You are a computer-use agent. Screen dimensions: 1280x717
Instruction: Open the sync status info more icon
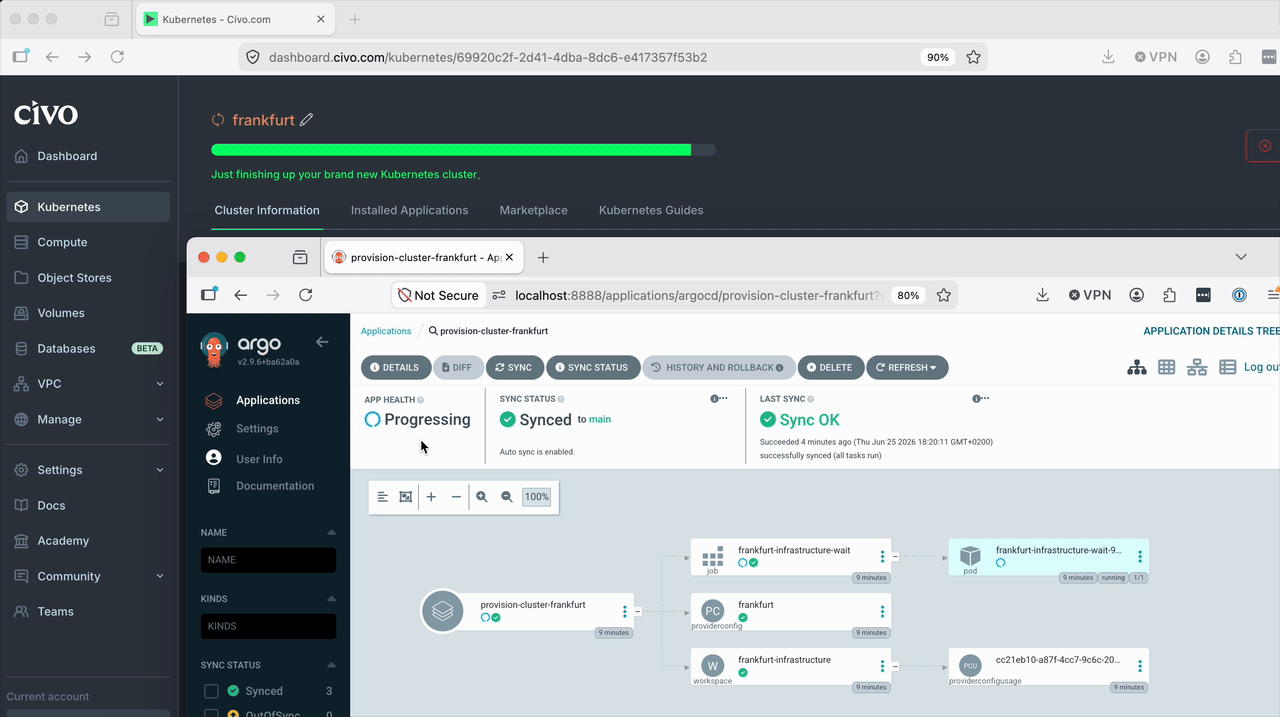719,399
